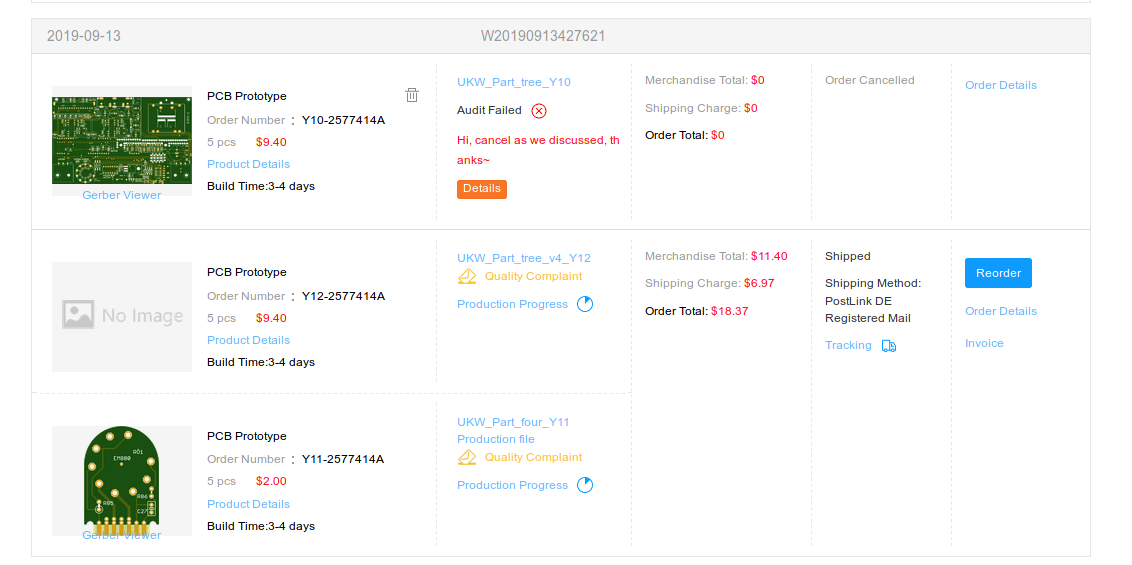Click the red Audit Failed X icon
1132x565 pixels.
pyautogui.click(x=539, y=110)
